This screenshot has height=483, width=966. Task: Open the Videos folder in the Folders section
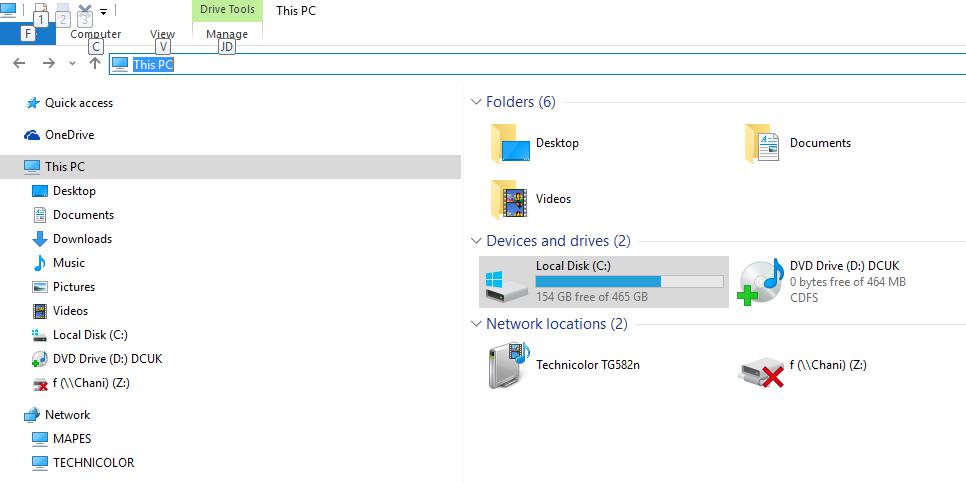pos(531,199)
